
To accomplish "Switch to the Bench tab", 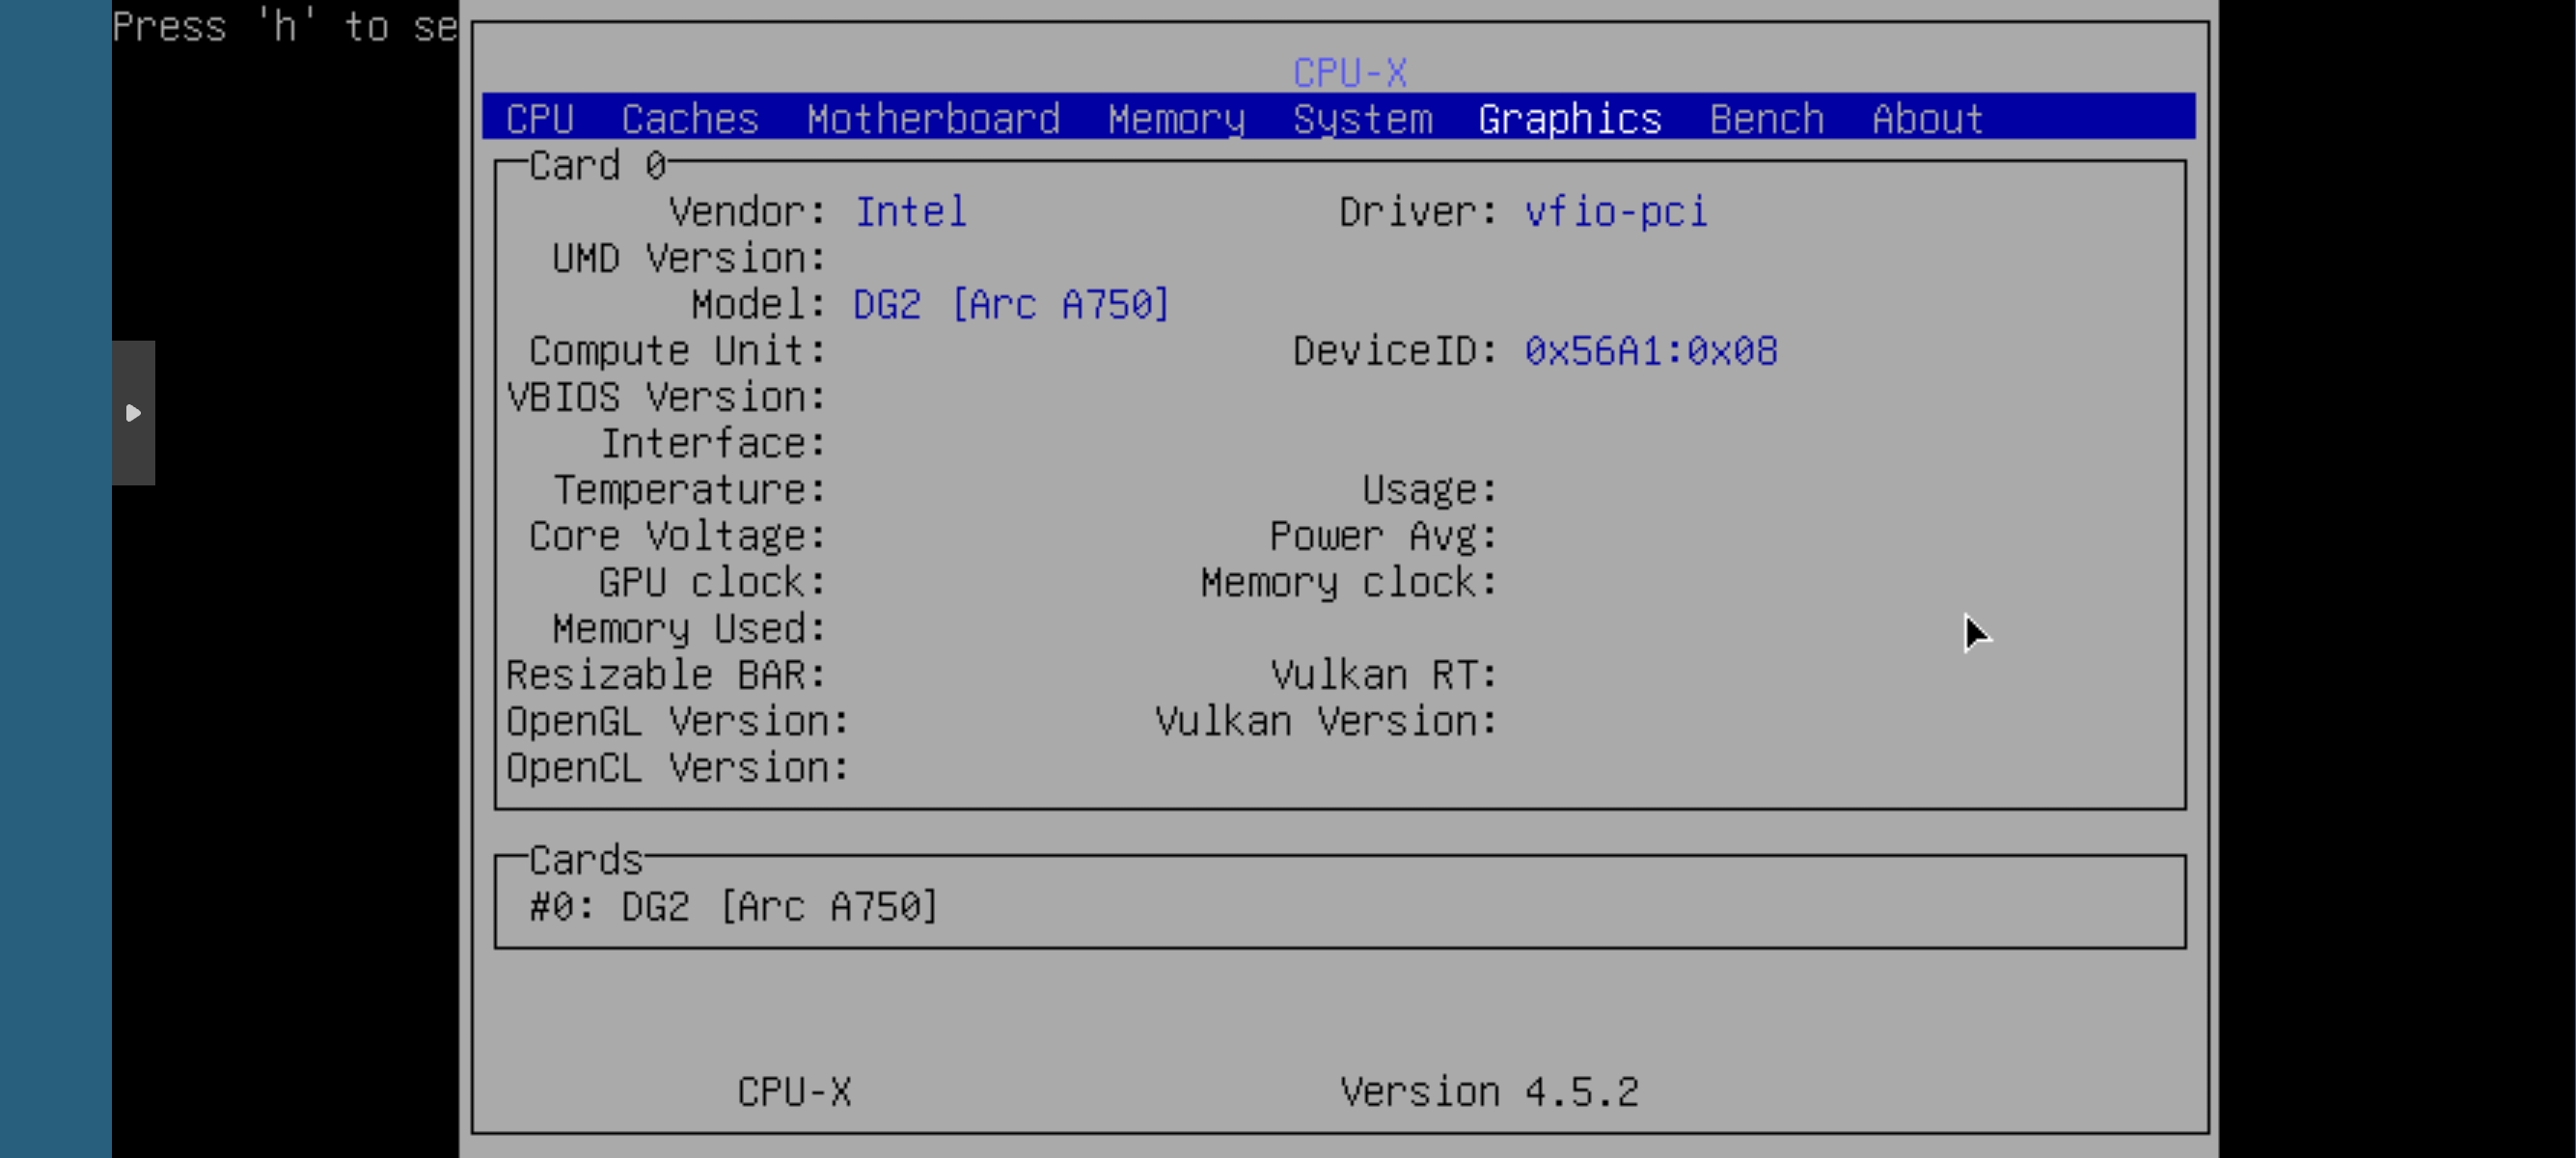I will point(1766,119).
